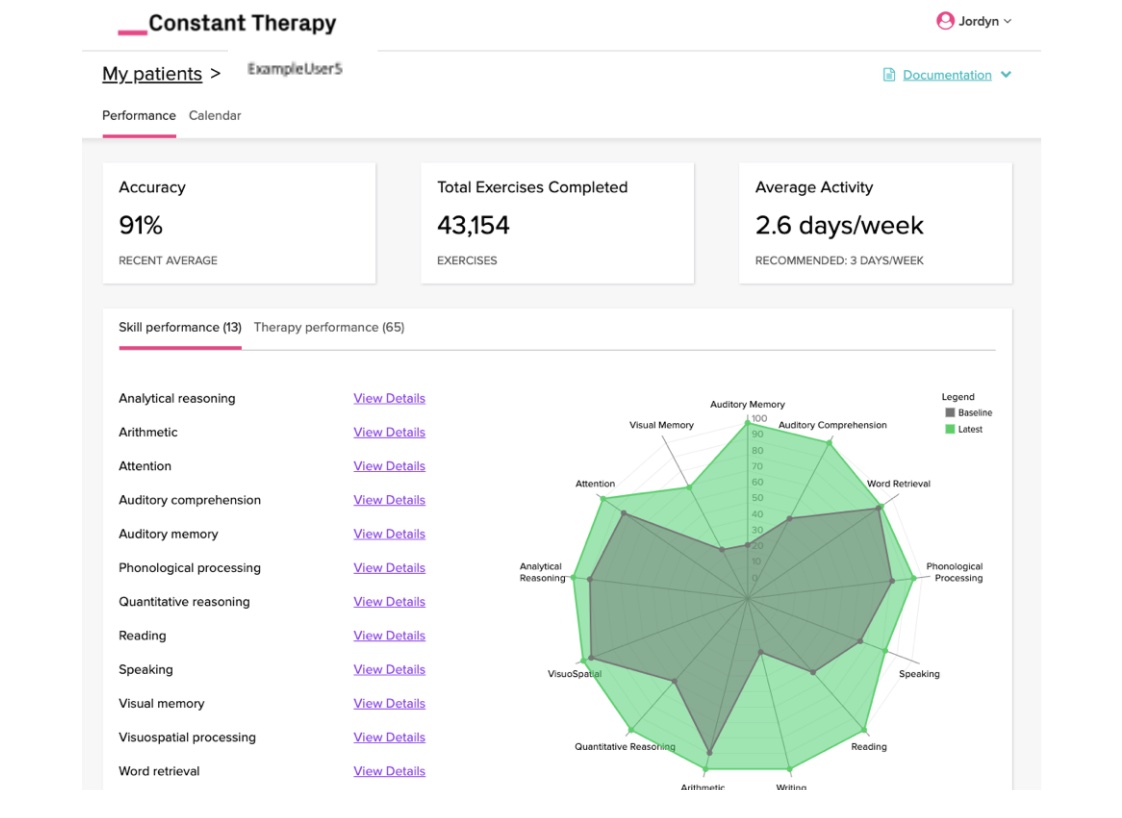Screen dimensions: 1122x818
Task: Click the Auditory Comprehension radar axis label
Action: coord(832,425)
